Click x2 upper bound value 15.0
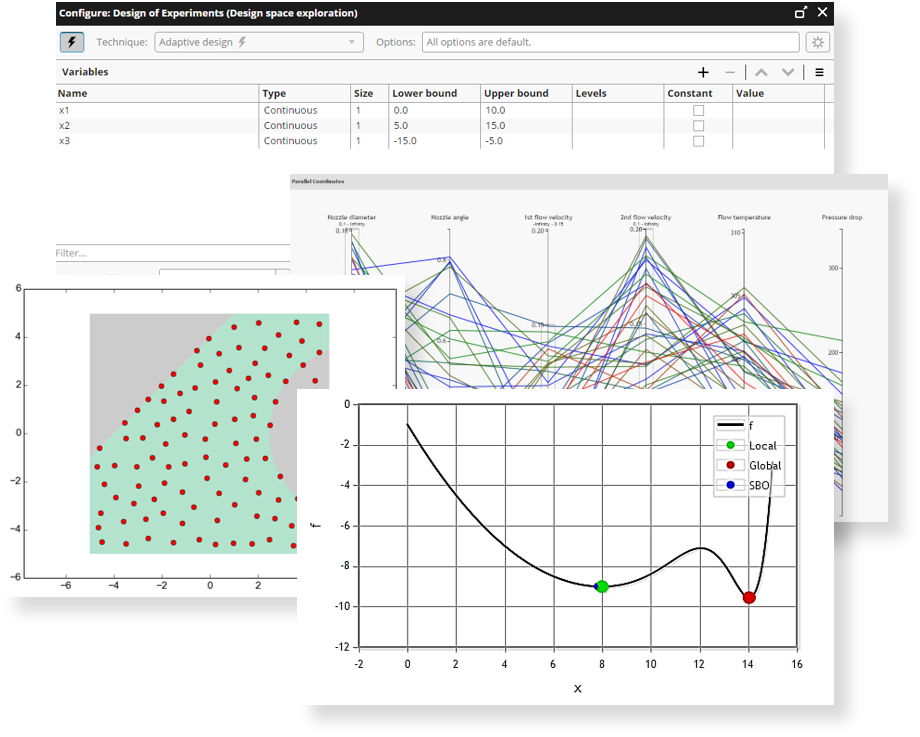 [x=495, y=126]
